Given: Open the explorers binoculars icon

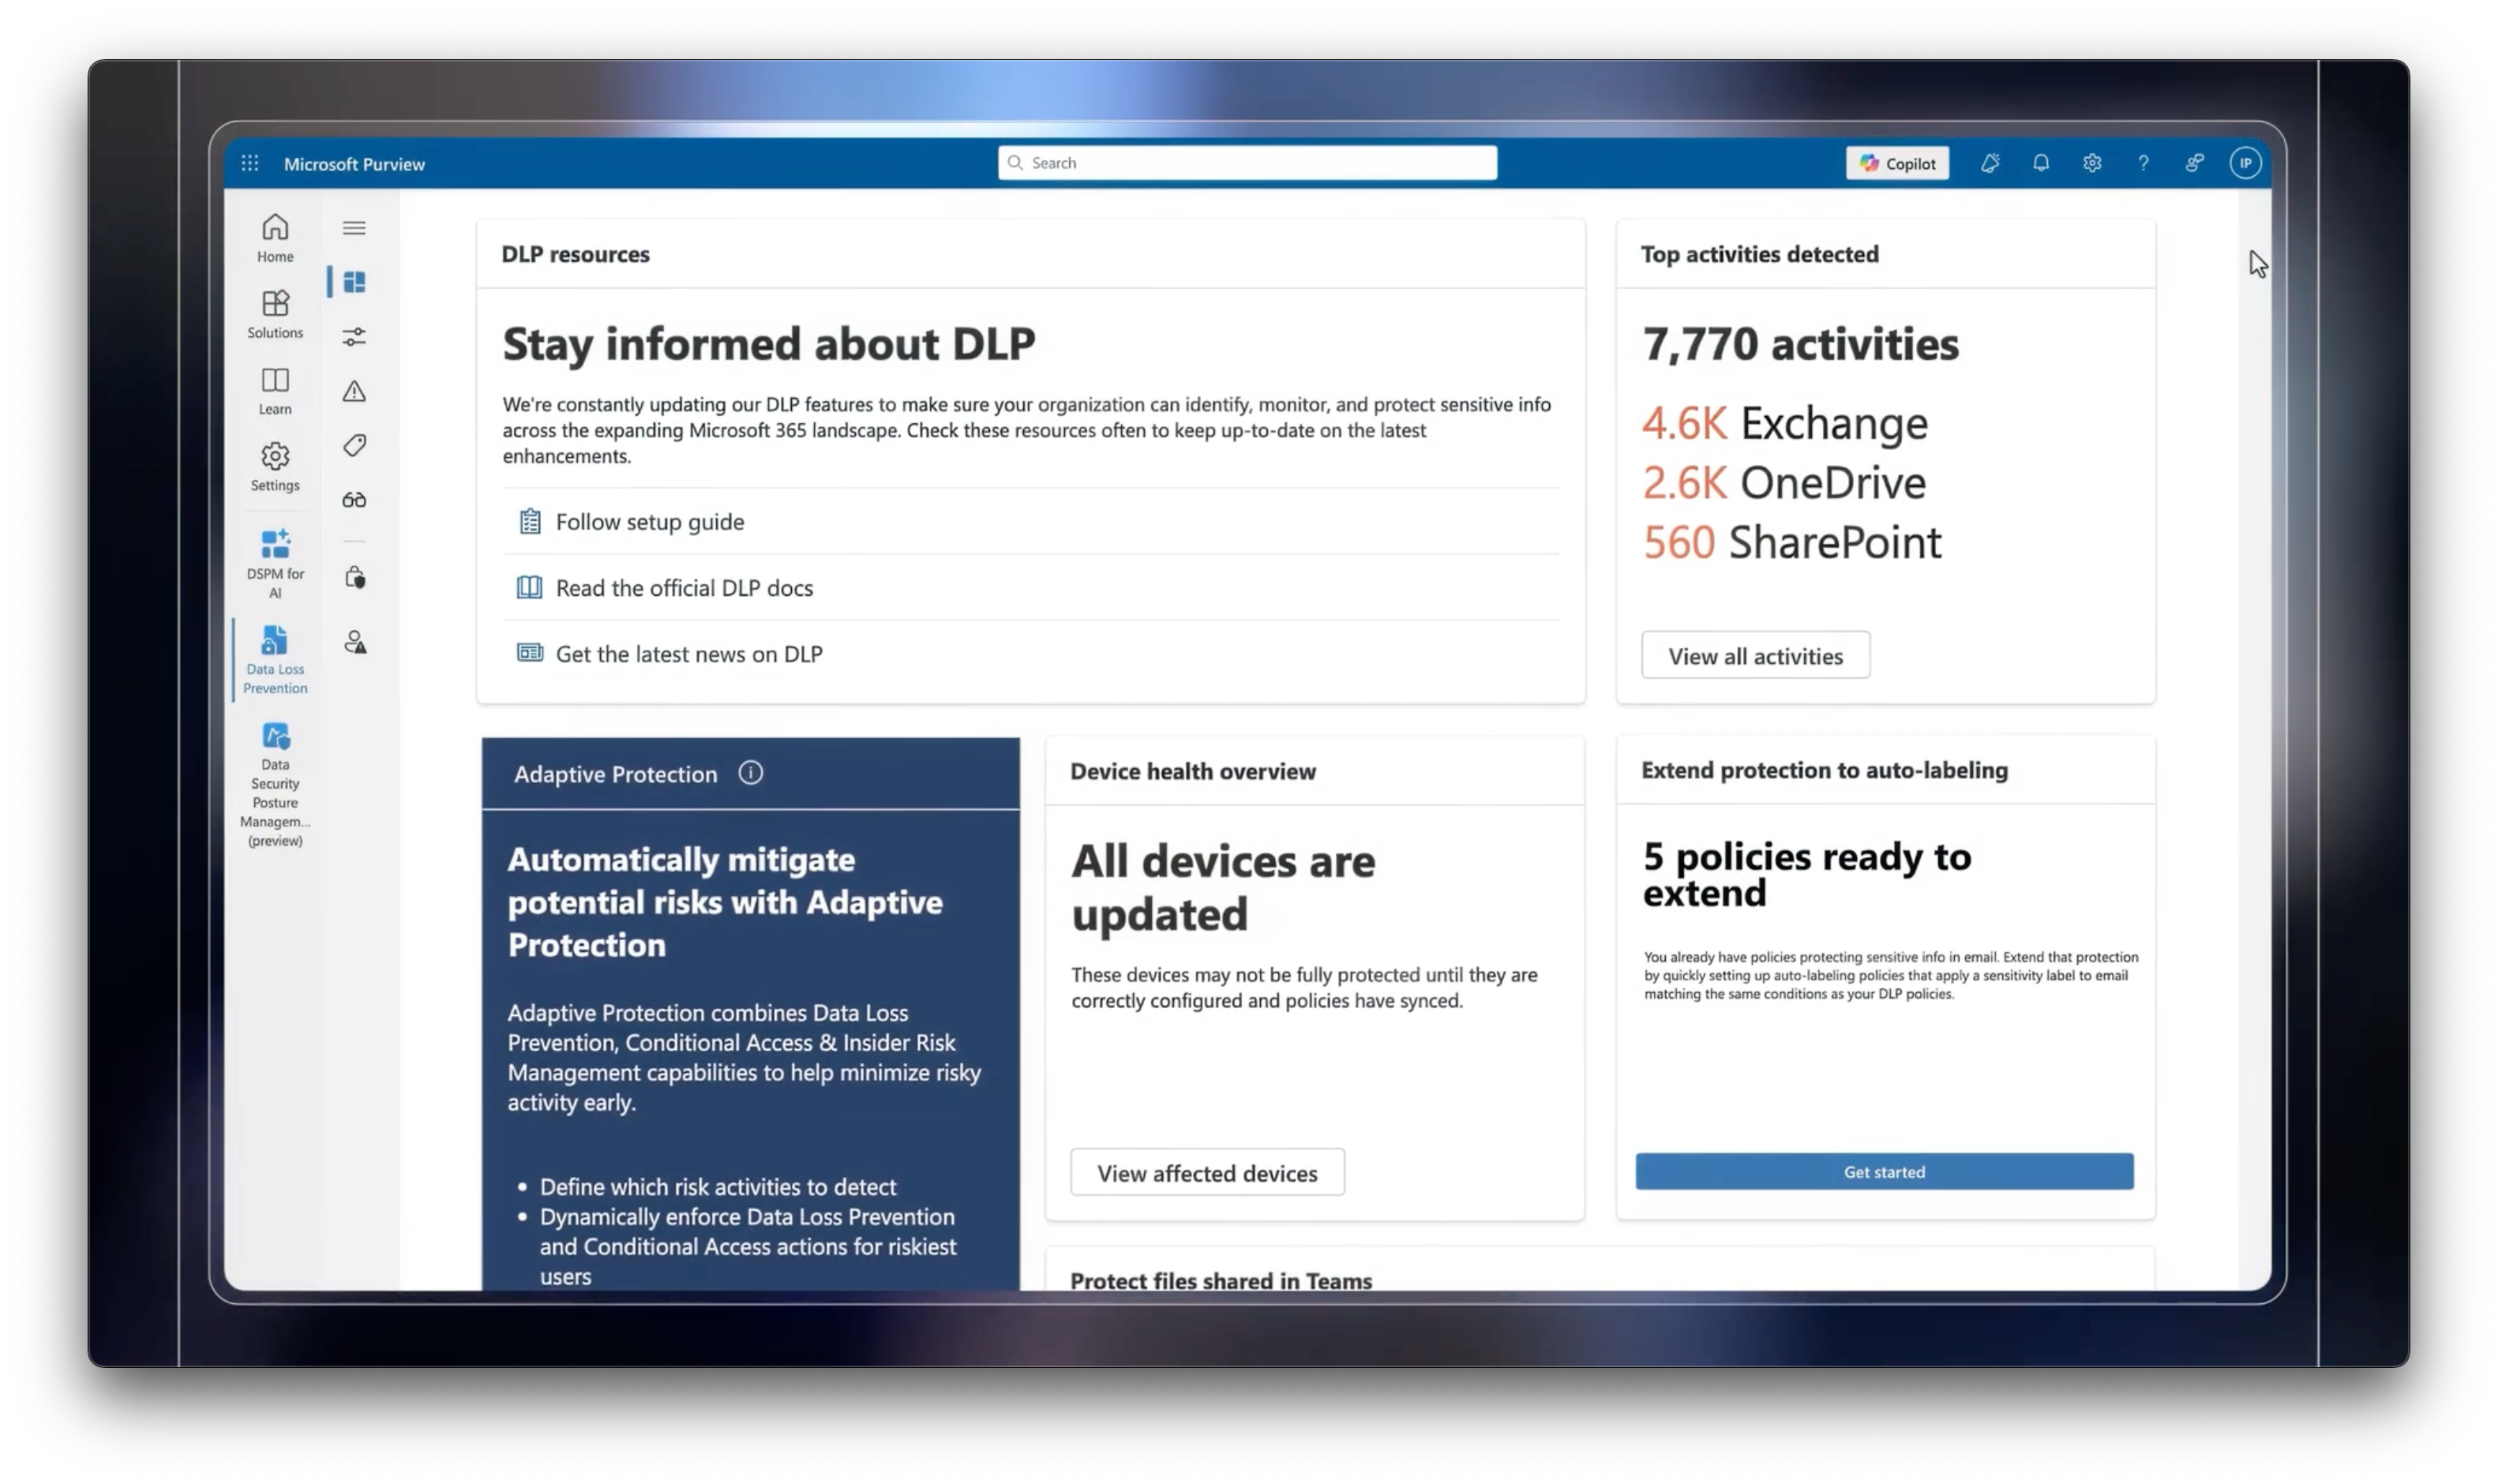Looking at the screenshot, I should (354, 500).
